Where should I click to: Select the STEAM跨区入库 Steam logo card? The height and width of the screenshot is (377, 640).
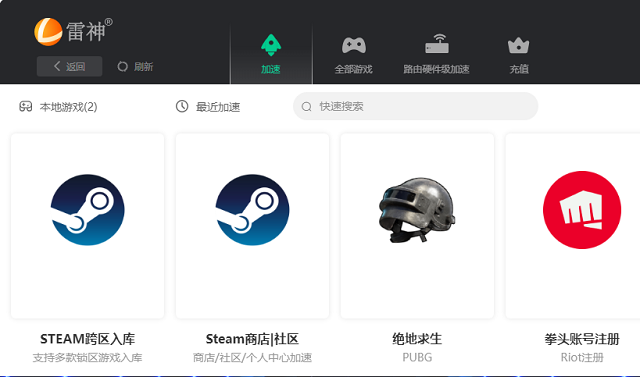click(x=87, y=226)
